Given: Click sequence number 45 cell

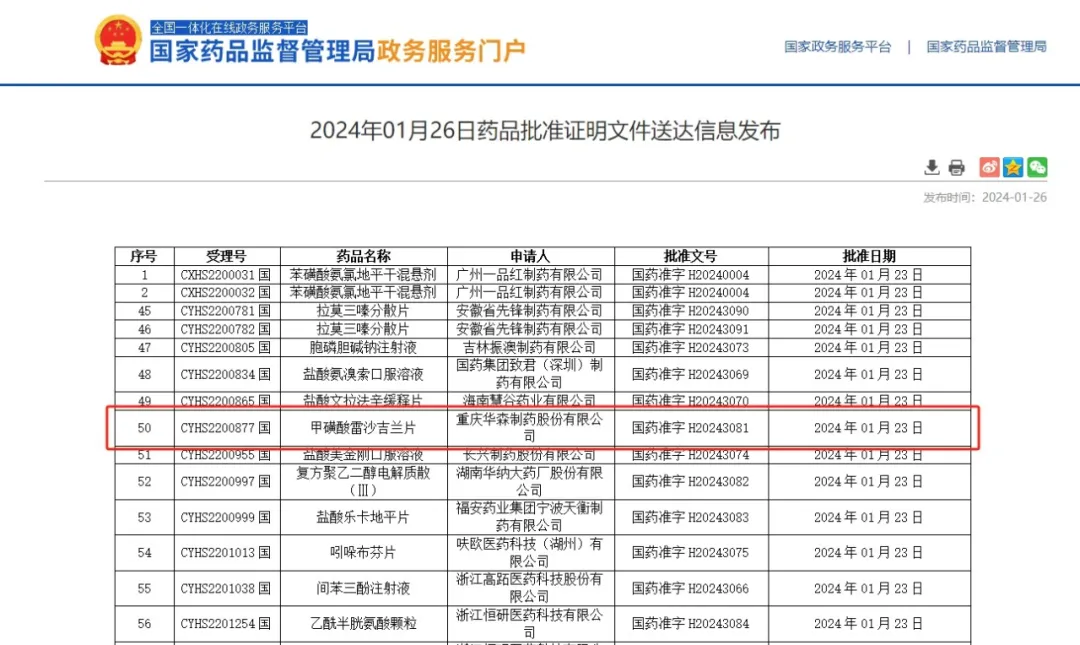Looking at the screenshot, I should point(145,311).
